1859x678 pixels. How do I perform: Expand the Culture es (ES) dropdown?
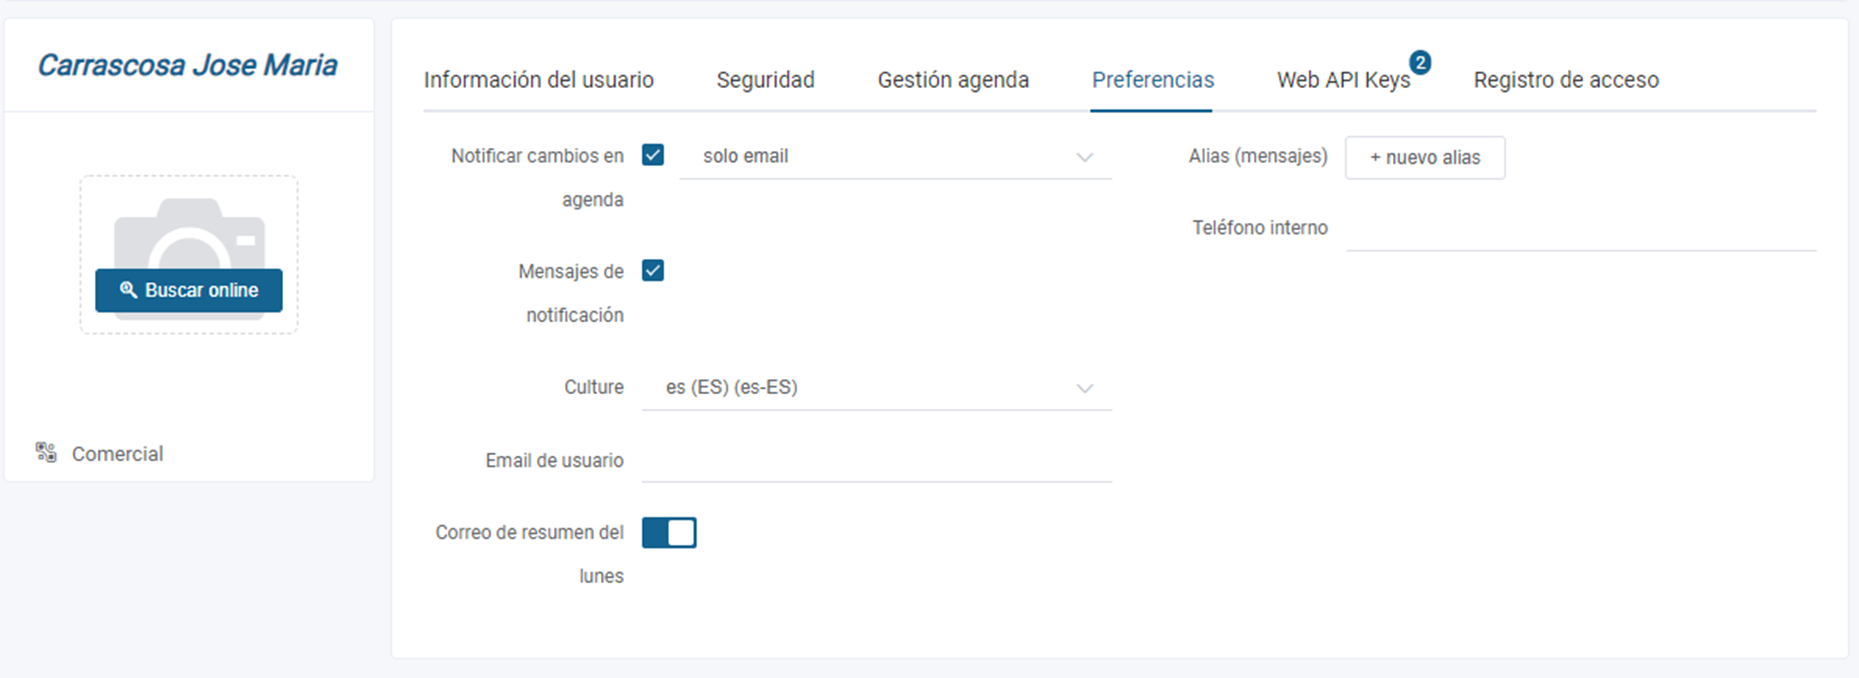877,388
